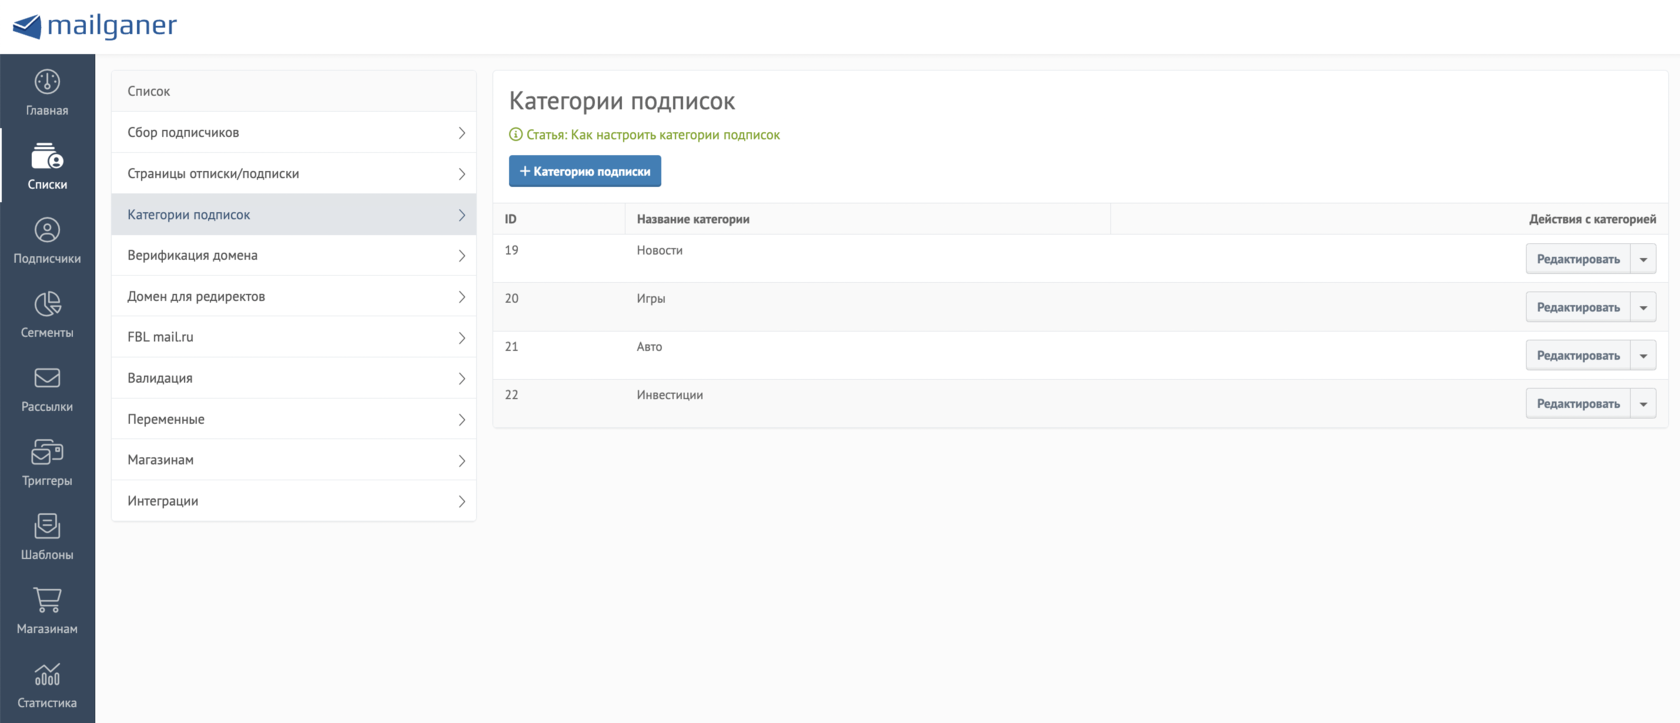Expand FBL mail.ru chevron
The image size is (1680, 723).
[x=462, y=338]
